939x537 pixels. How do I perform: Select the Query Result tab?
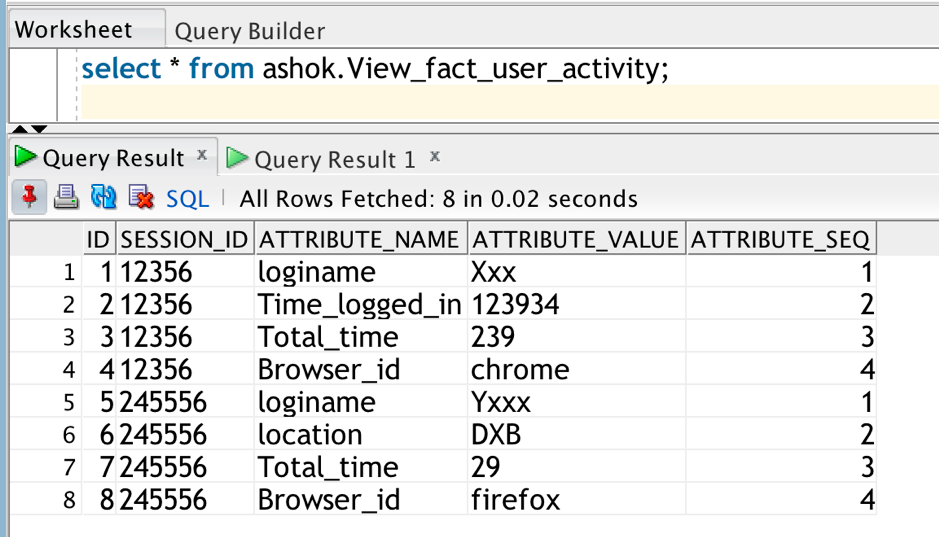(114, 158)
